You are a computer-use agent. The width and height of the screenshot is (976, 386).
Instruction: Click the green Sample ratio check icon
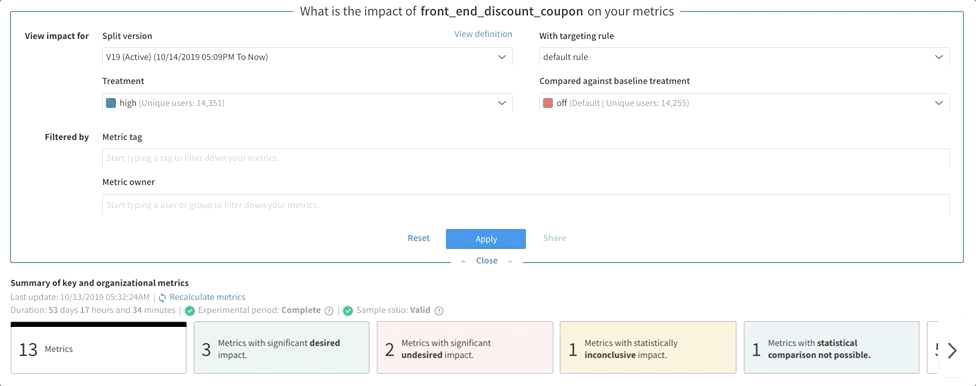tap(348, 311)
